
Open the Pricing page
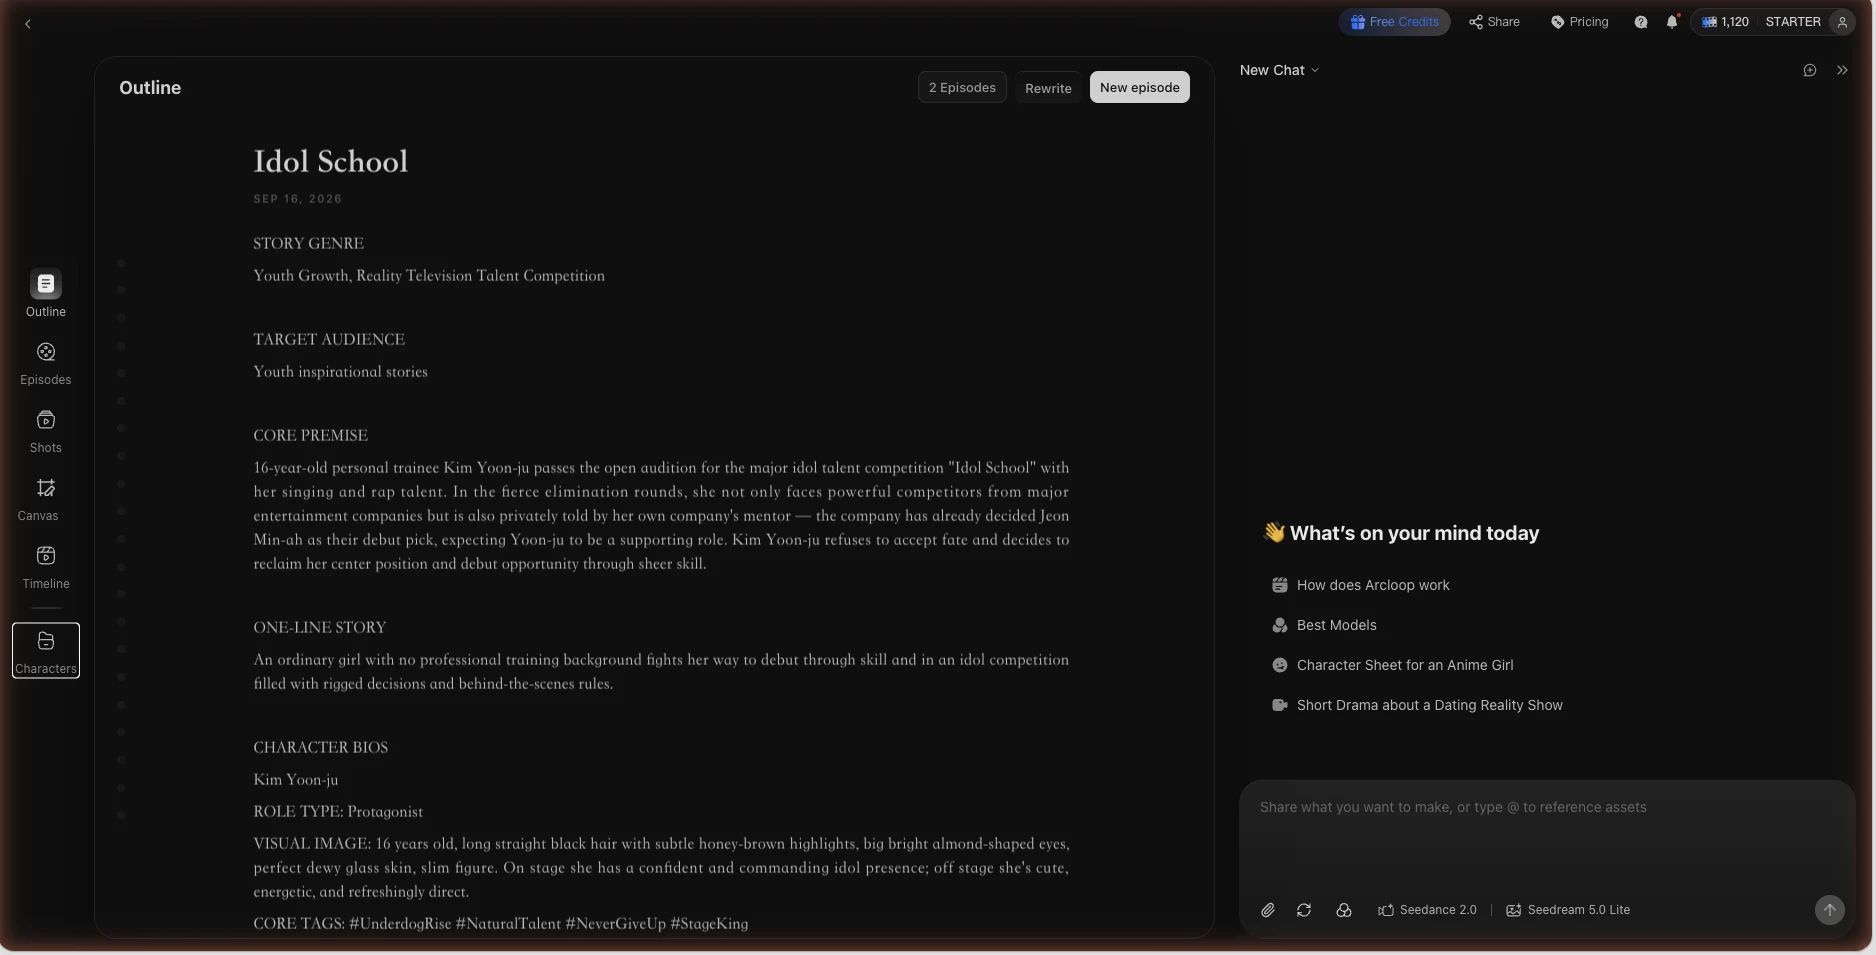point(1579,22)
